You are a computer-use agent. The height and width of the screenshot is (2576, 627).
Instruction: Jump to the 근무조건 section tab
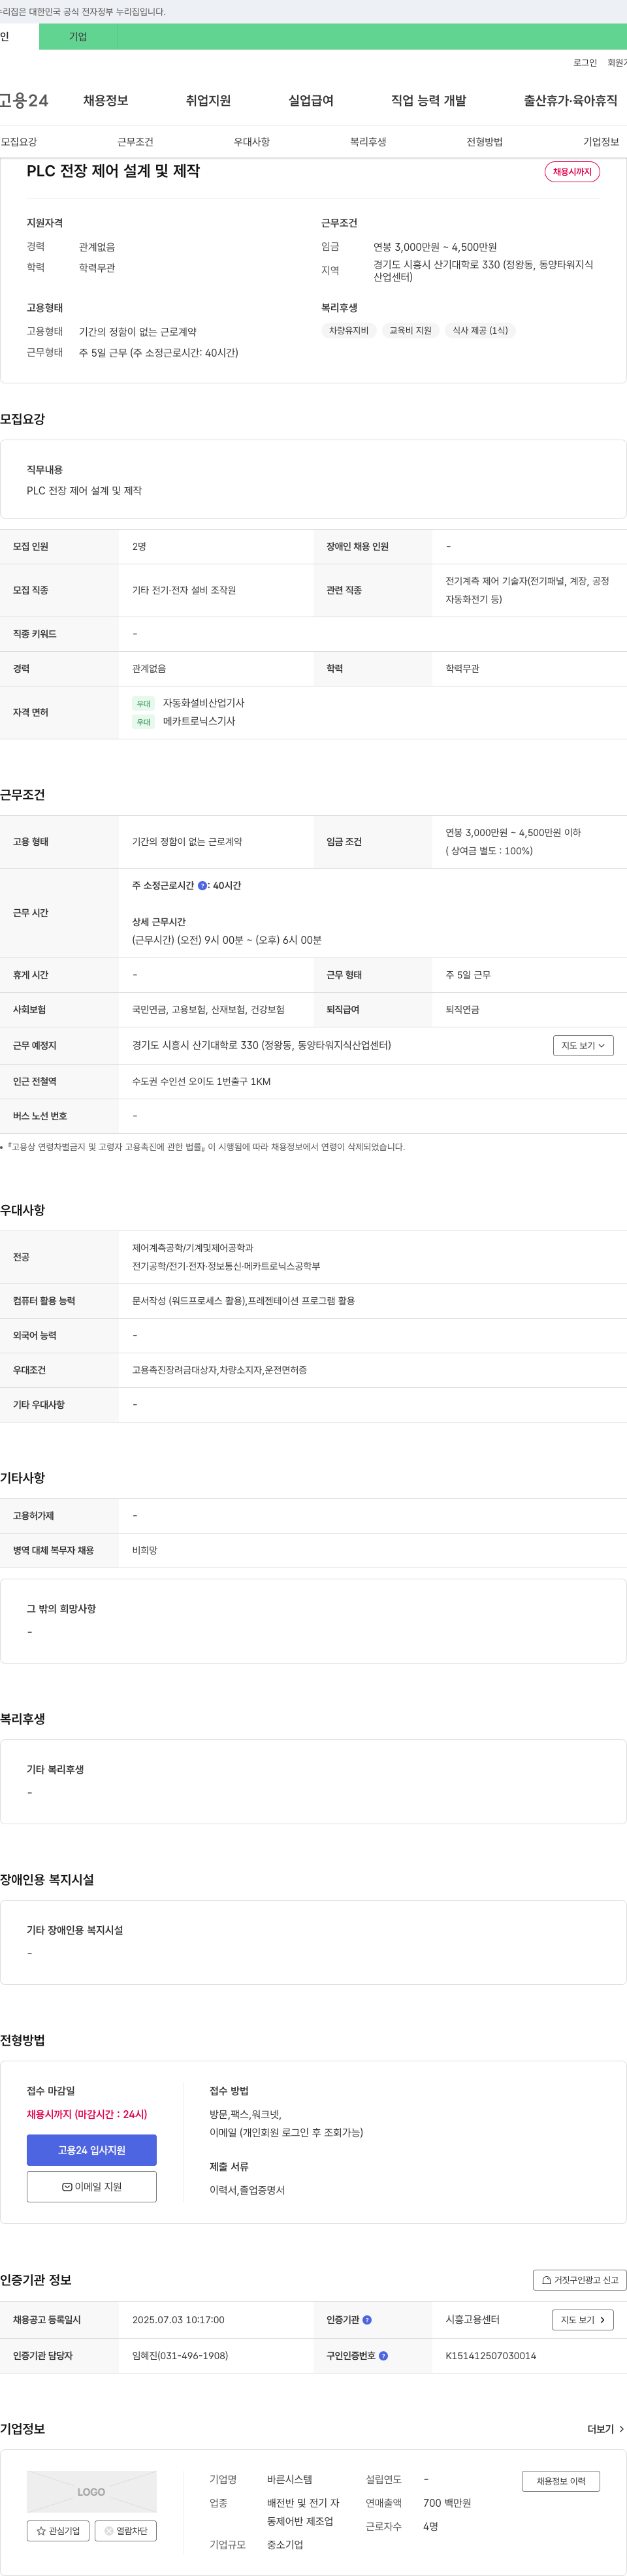(x=135, y=142)
